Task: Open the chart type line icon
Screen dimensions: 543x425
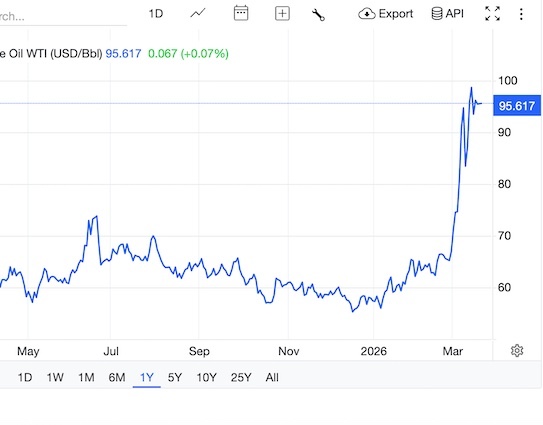Action: tap(198, 14)
